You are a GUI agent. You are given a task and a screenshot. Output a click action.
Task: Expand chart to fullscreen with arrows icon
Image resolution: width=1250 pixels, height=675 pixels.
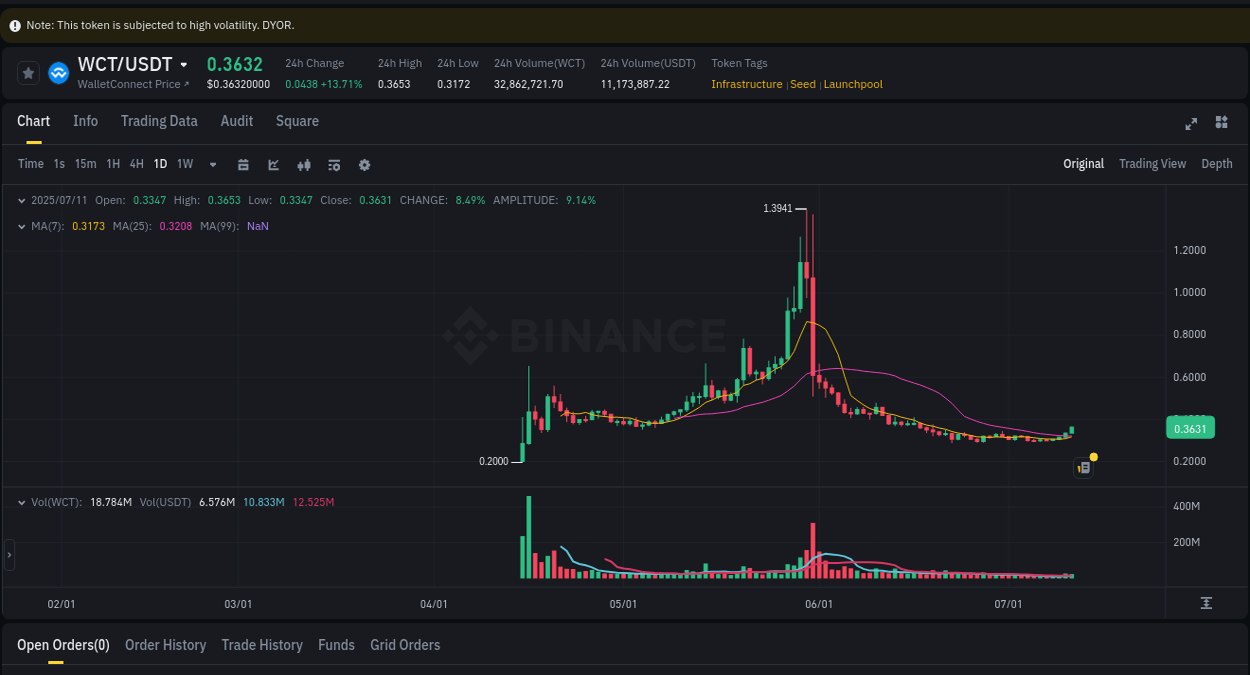(1191, 123)
